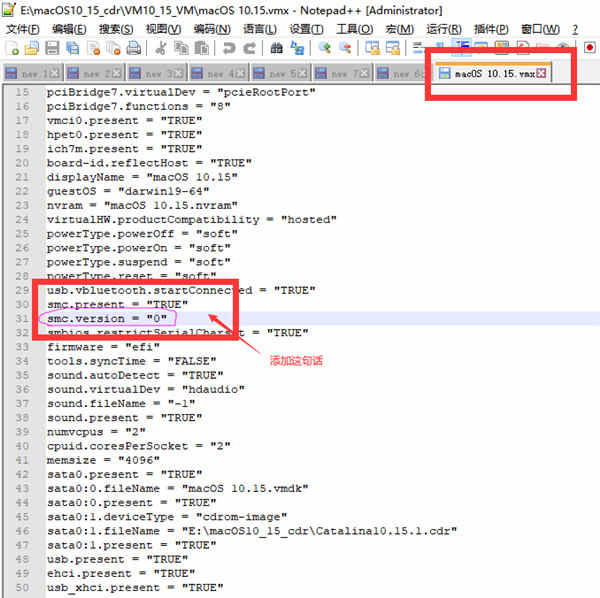This screenshot has height=598, width=600.
Task: Switch to the new 4 tab
Action: click(x=218, y=73)
